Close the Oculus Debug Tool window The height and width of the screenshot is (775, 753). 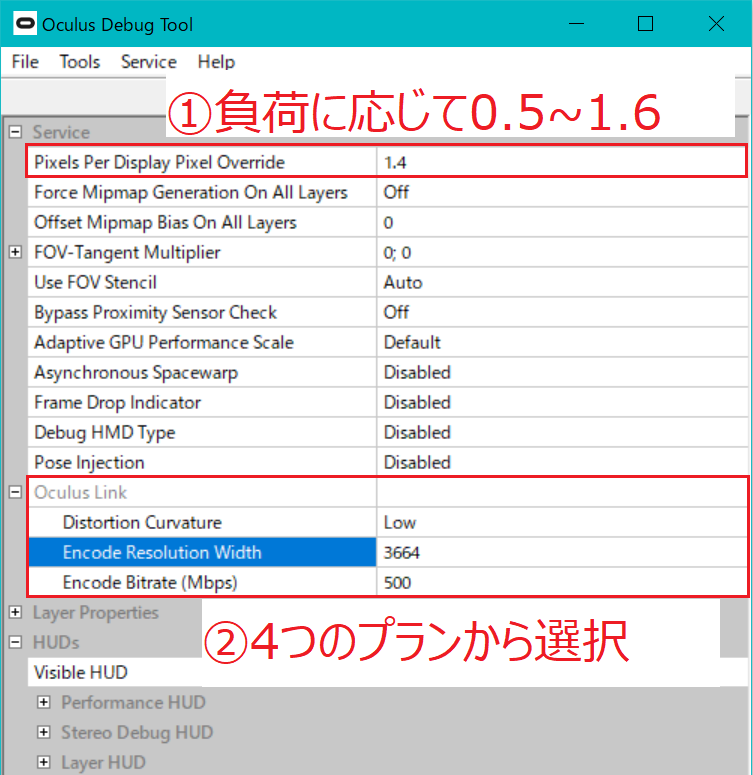716,24
